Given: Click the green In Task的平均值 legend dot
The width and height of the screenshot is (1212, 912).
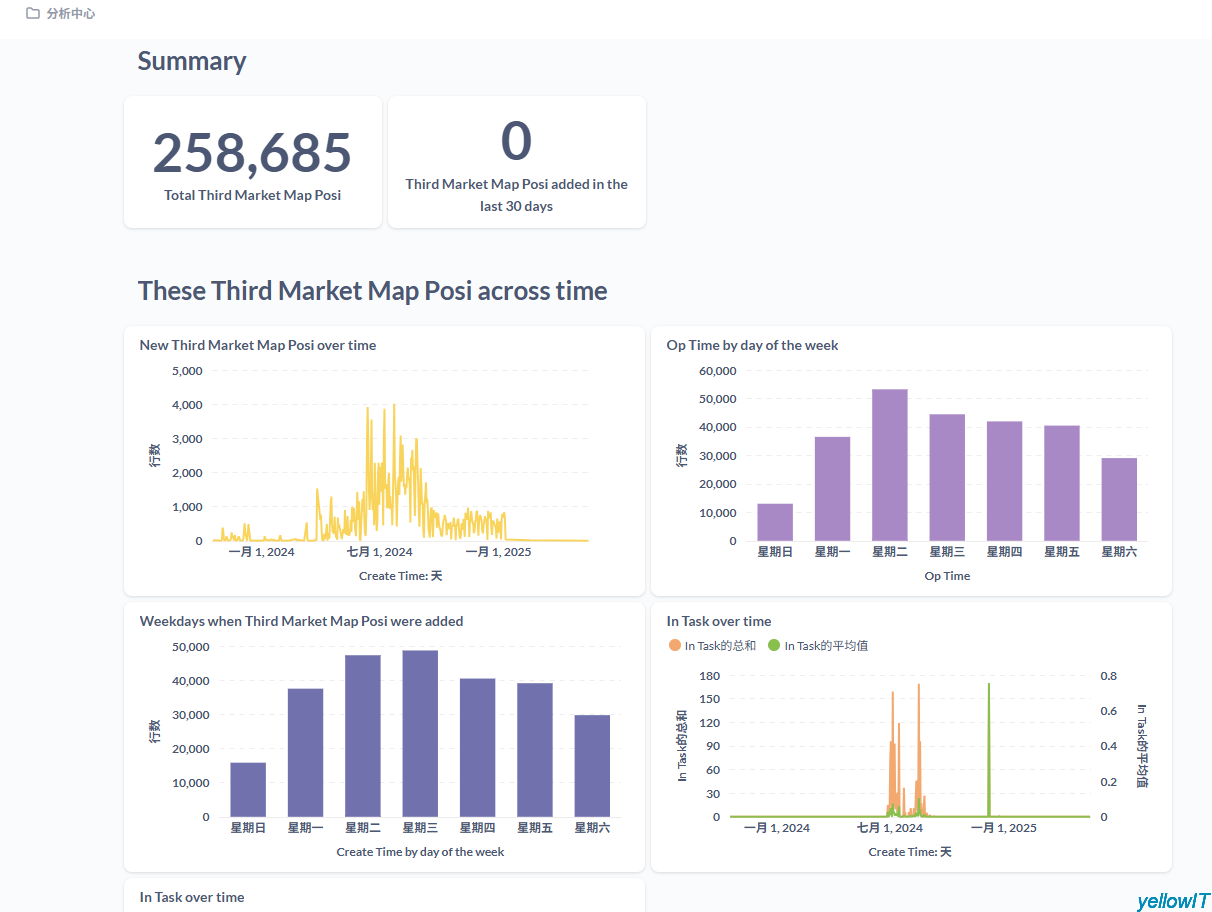Looking at the screenshot, I should pos(774,646).
